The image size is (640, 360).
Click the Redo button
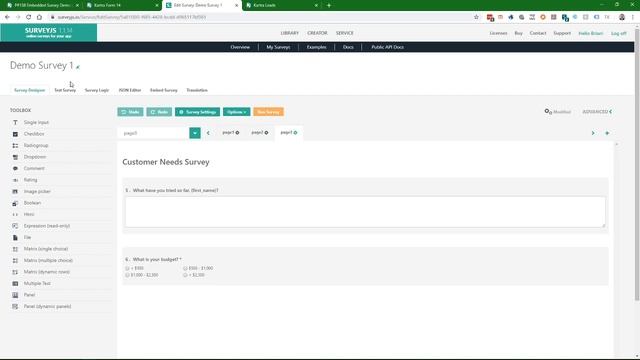(x=159, y=112)
